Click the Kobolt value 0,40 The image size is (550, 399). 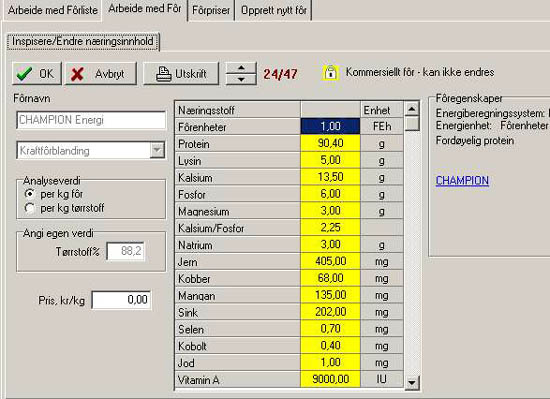tap(330, 345)
